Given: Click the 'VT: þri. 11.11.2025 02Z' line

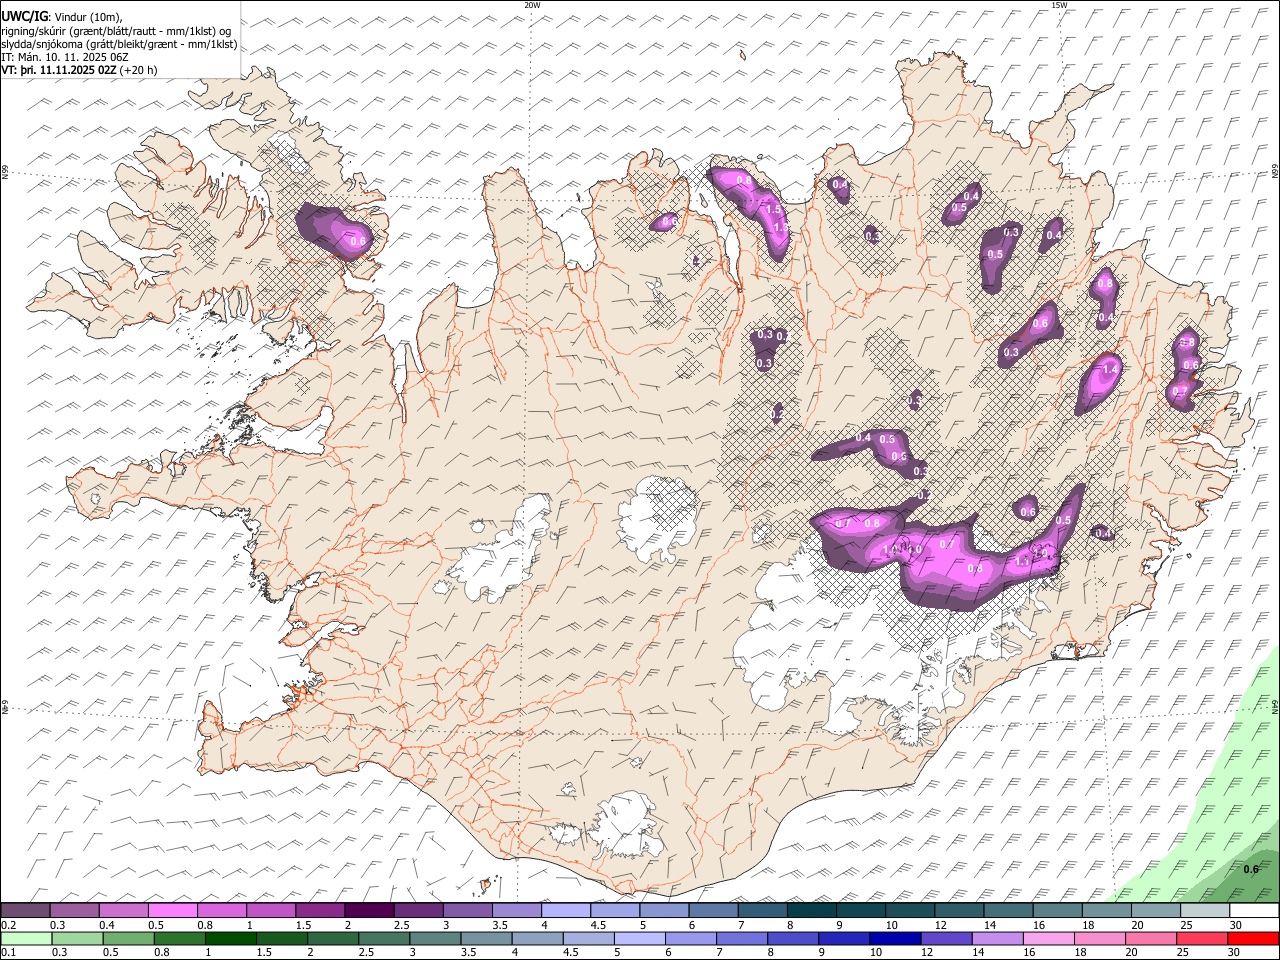Looking at the screenshot, I should (60, 70).
